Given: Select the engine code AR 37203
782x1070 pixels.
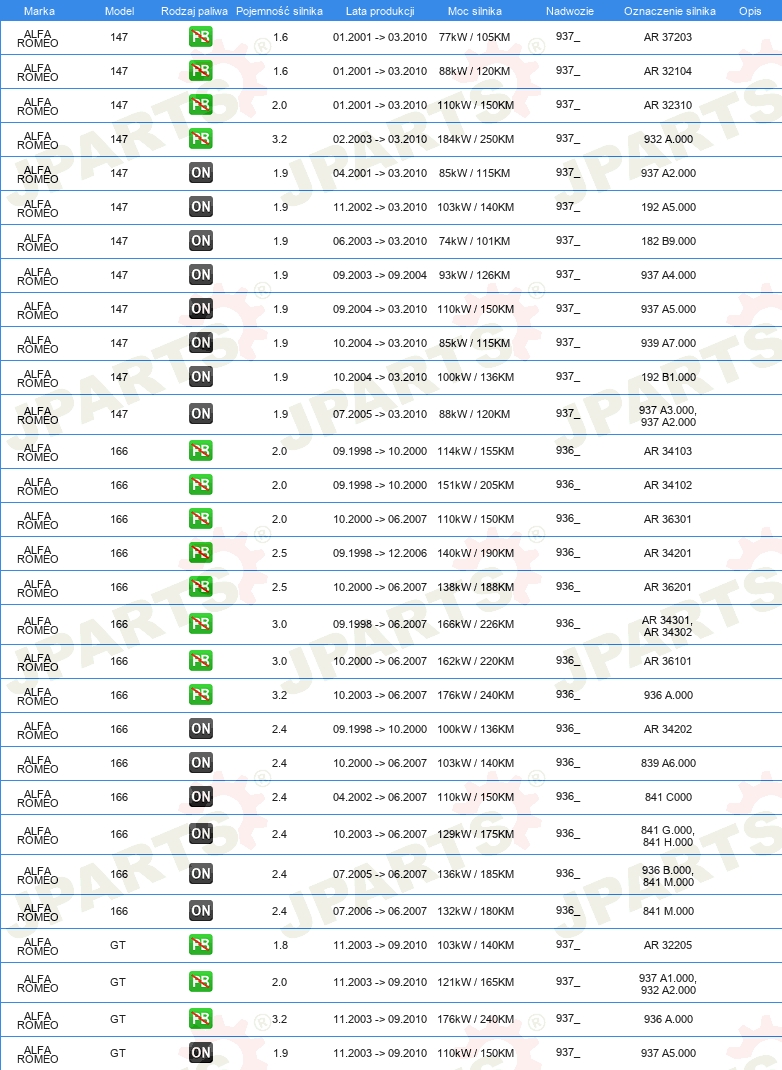Looking at the screenshot, I should (668, 37).
